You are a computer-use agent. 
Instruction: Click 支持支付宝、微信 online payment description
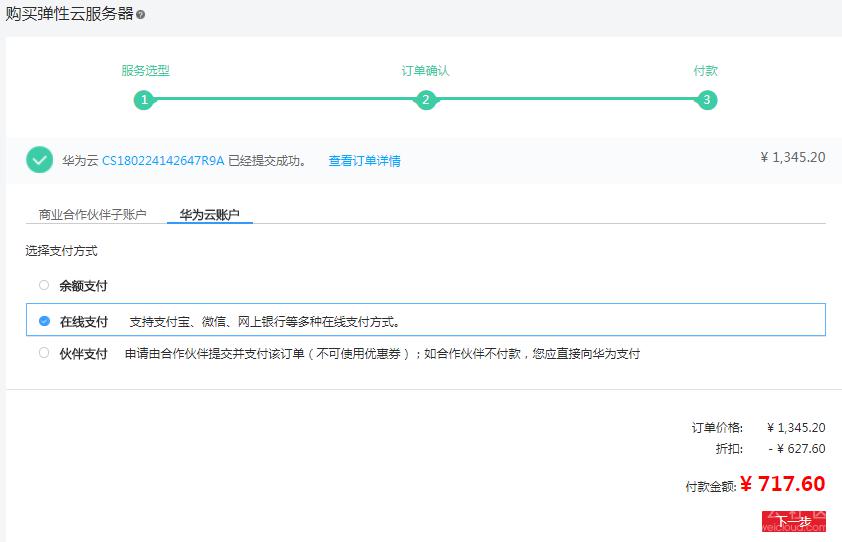265,322
